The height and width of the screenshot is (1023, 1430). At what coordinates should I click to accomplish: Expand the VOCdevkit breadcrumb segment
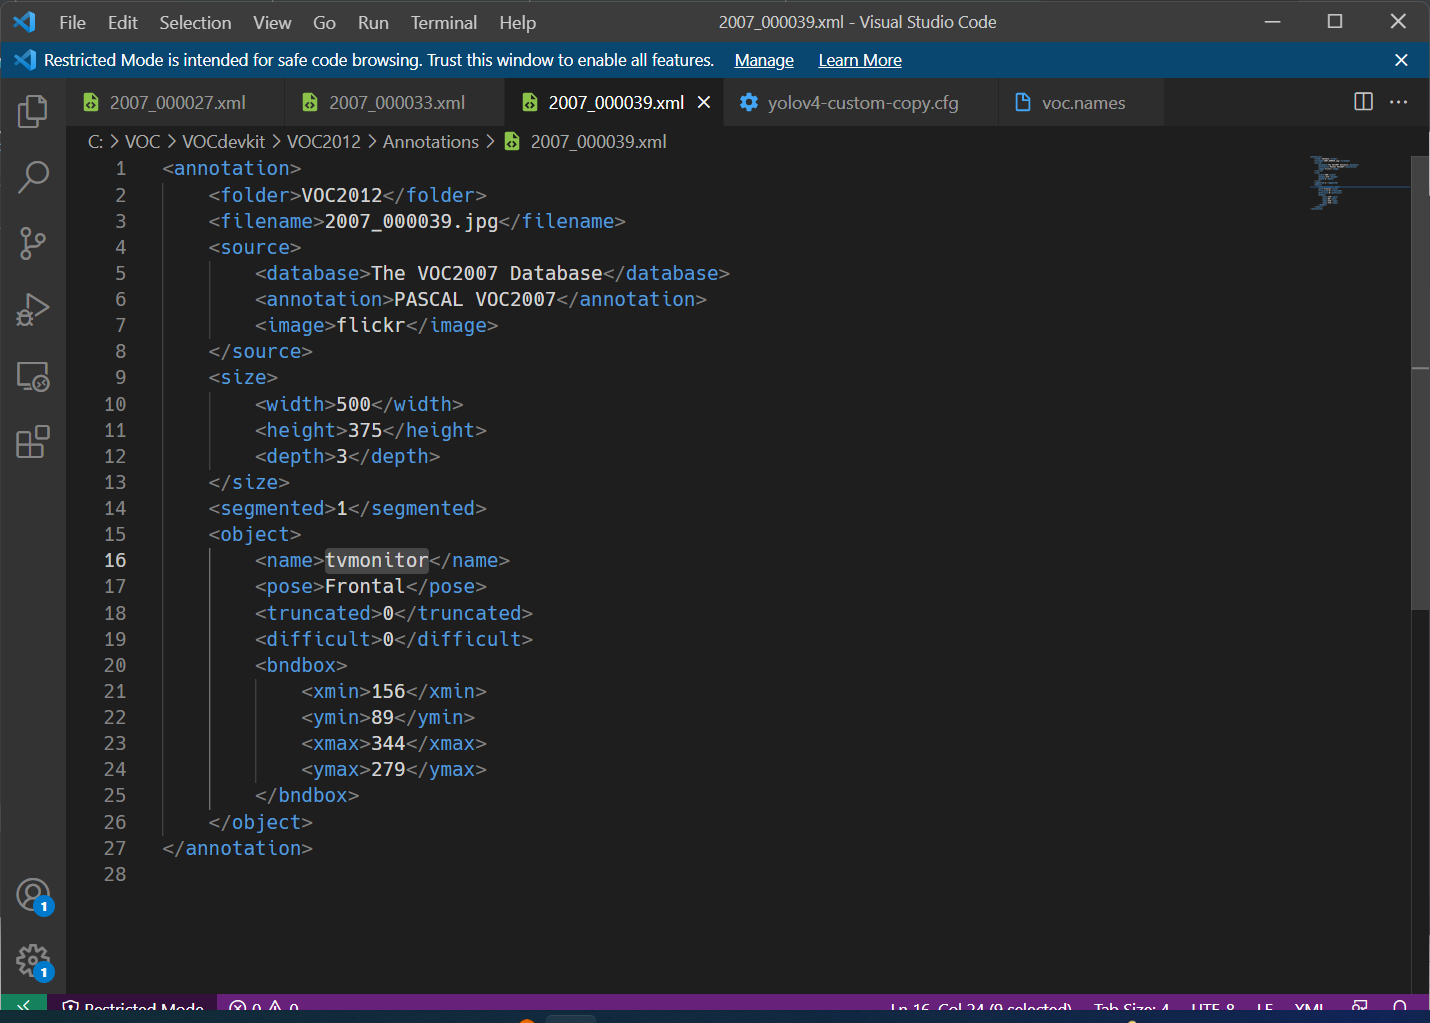click(x=223, y=141)
